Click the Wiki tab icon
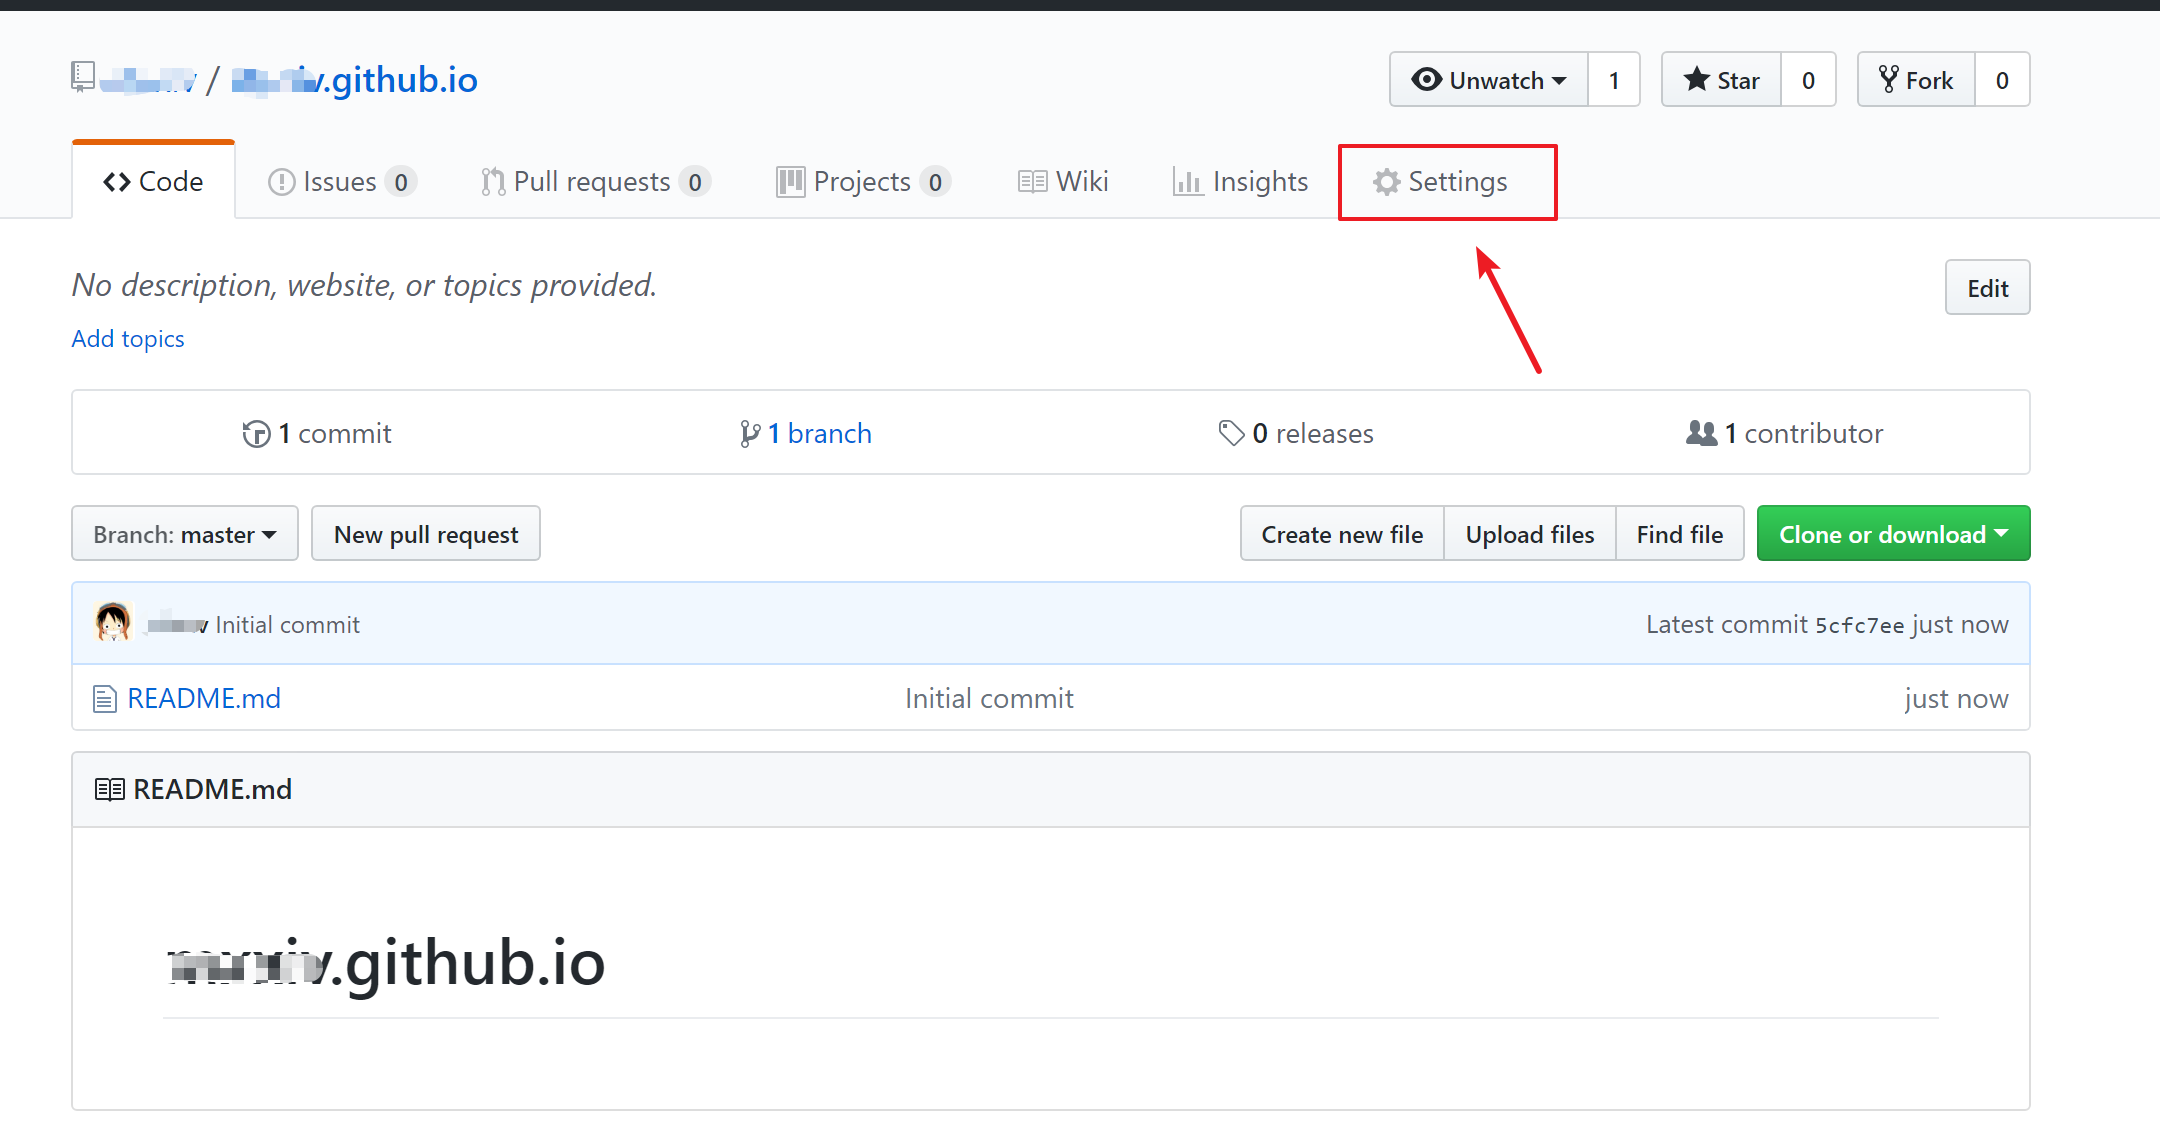 pyautogui.click(x=1031, y=180)
